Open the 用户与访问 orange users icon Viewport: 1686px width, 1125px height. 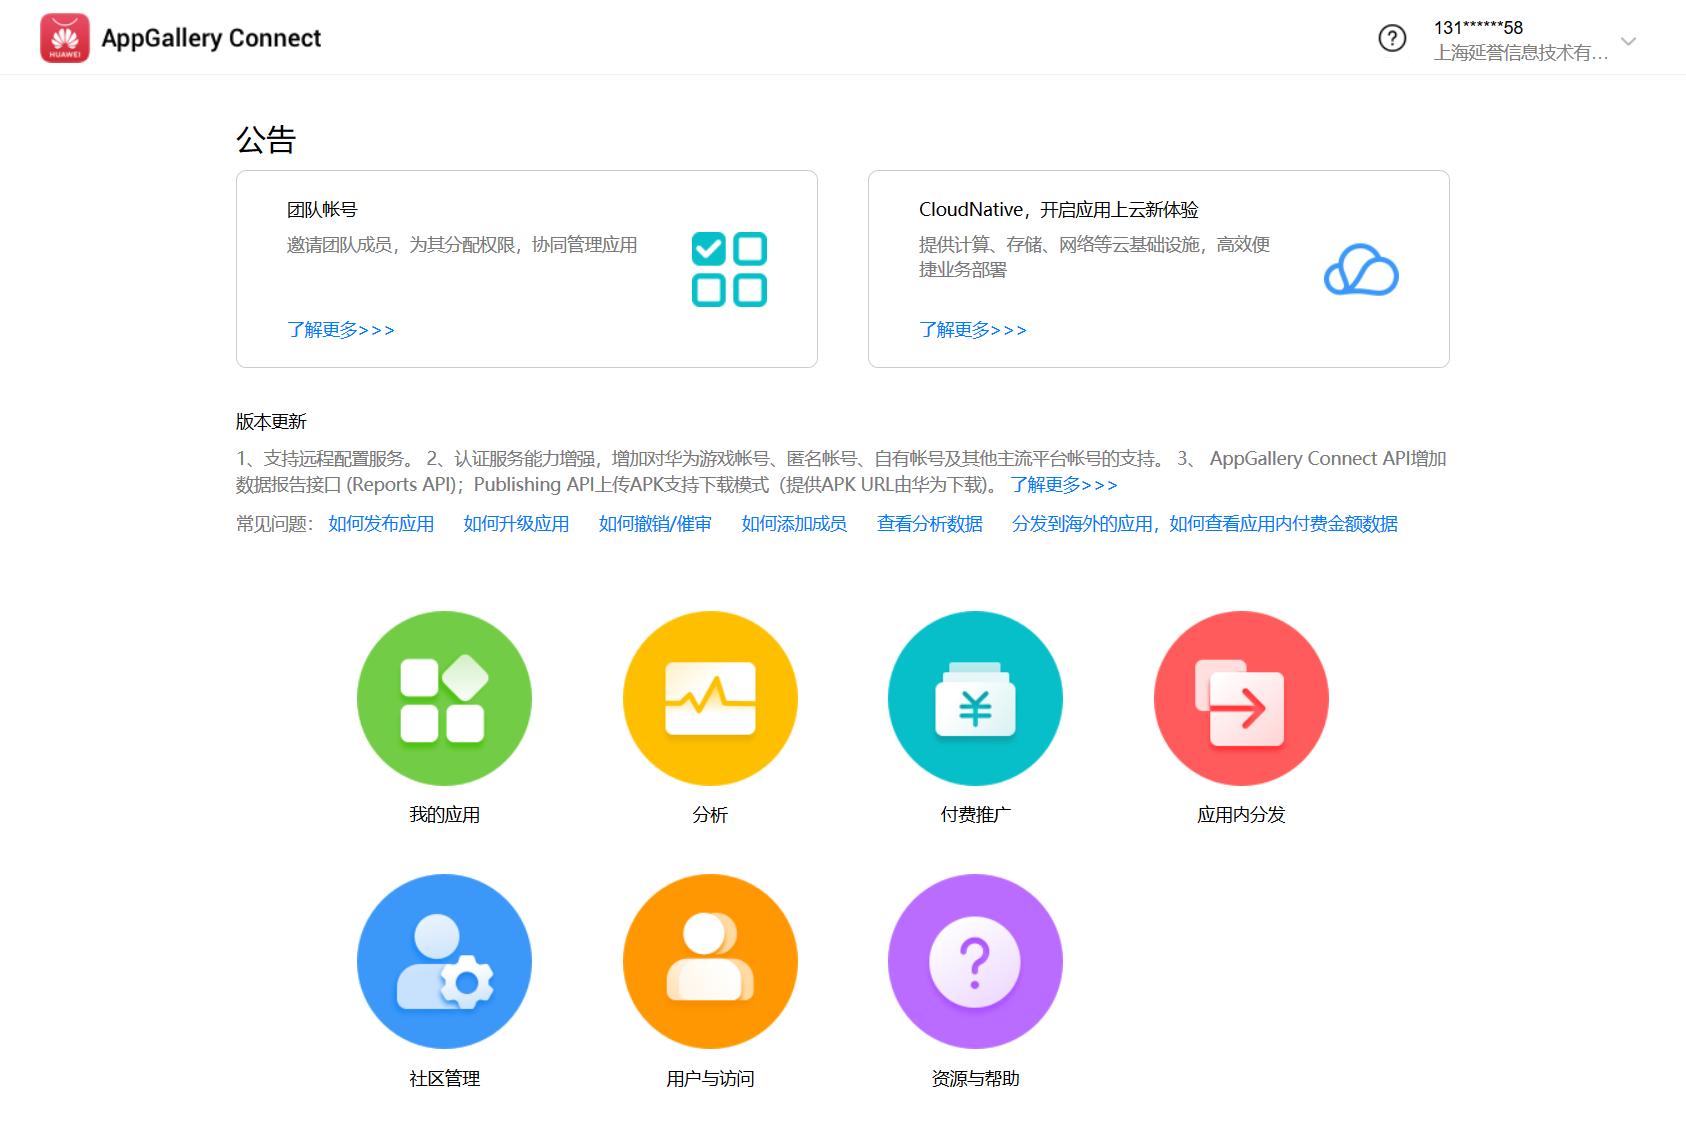click(710, 961)
